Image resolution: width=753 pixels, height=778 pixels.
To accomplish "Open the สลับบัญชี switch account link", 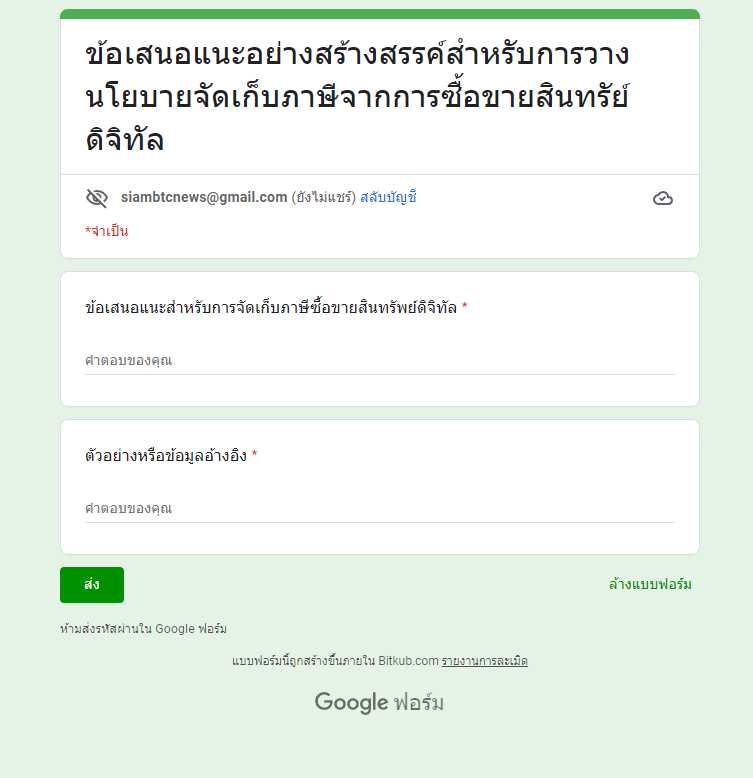I will click(388, 197).
